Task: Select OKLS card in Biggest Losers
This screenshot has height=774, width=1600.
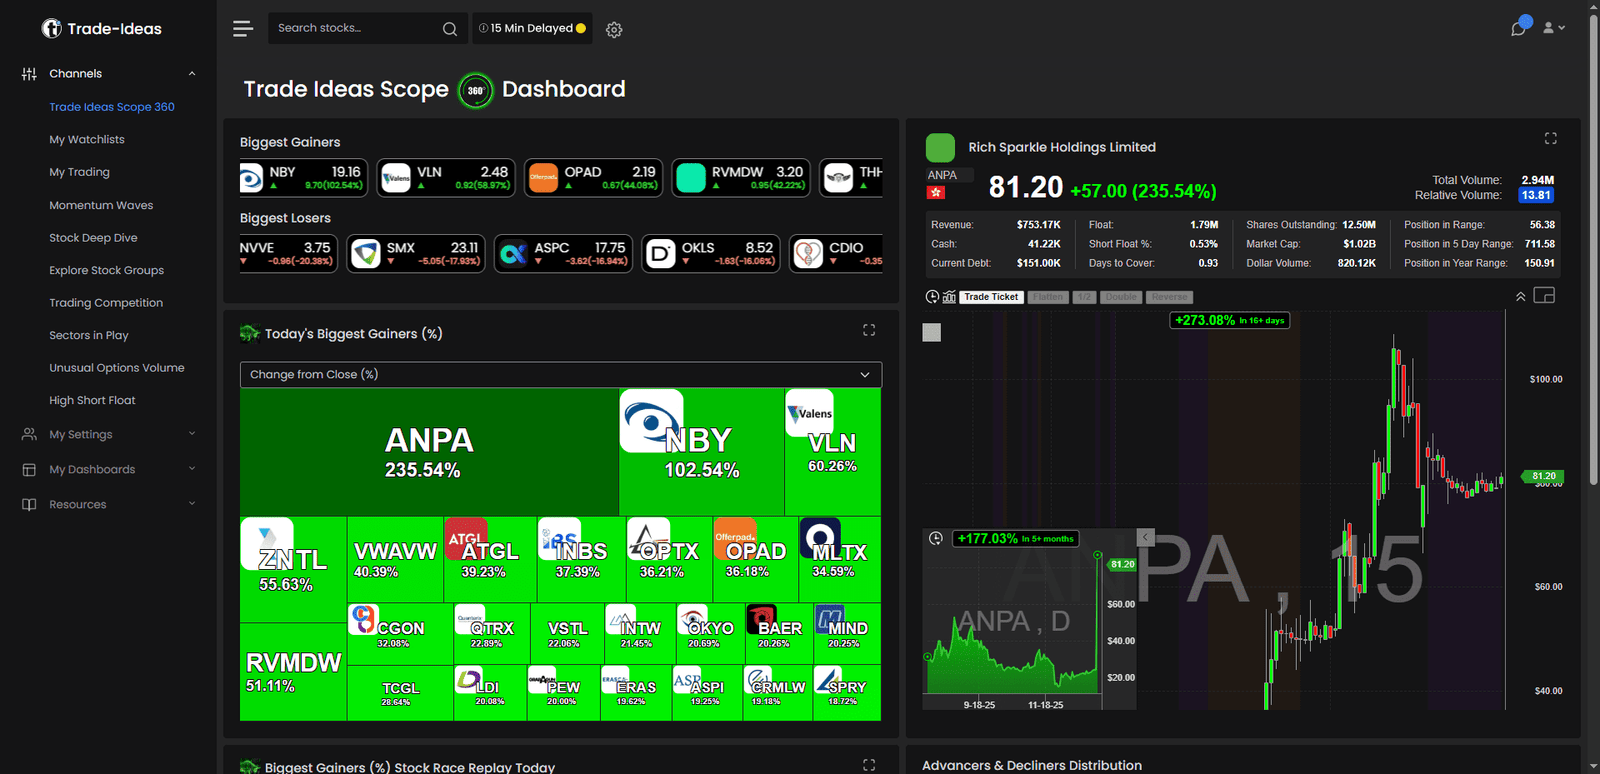Action: (x=711, y=254)
